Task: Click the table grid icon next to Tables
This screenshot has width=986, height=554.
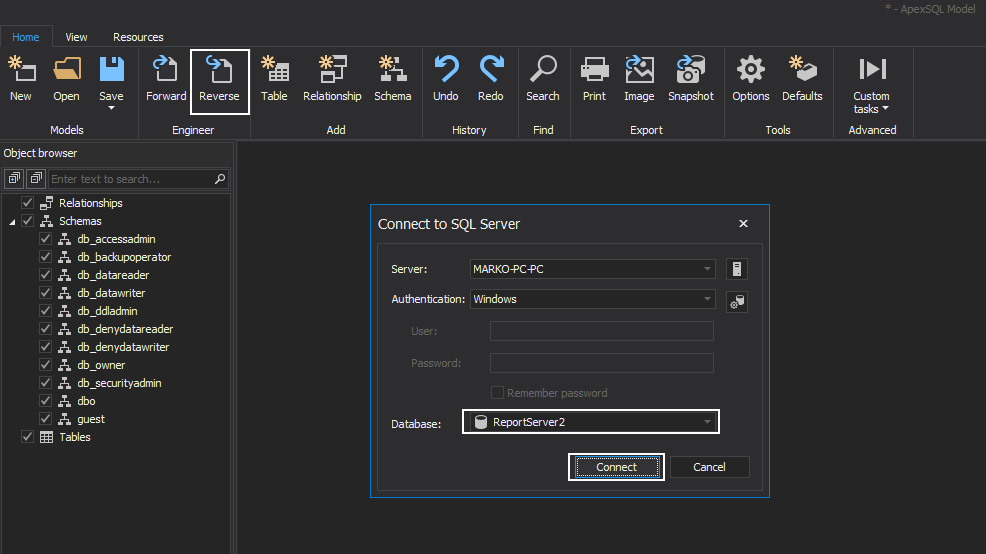Action: pyautogui.click(x=47, y=437)
